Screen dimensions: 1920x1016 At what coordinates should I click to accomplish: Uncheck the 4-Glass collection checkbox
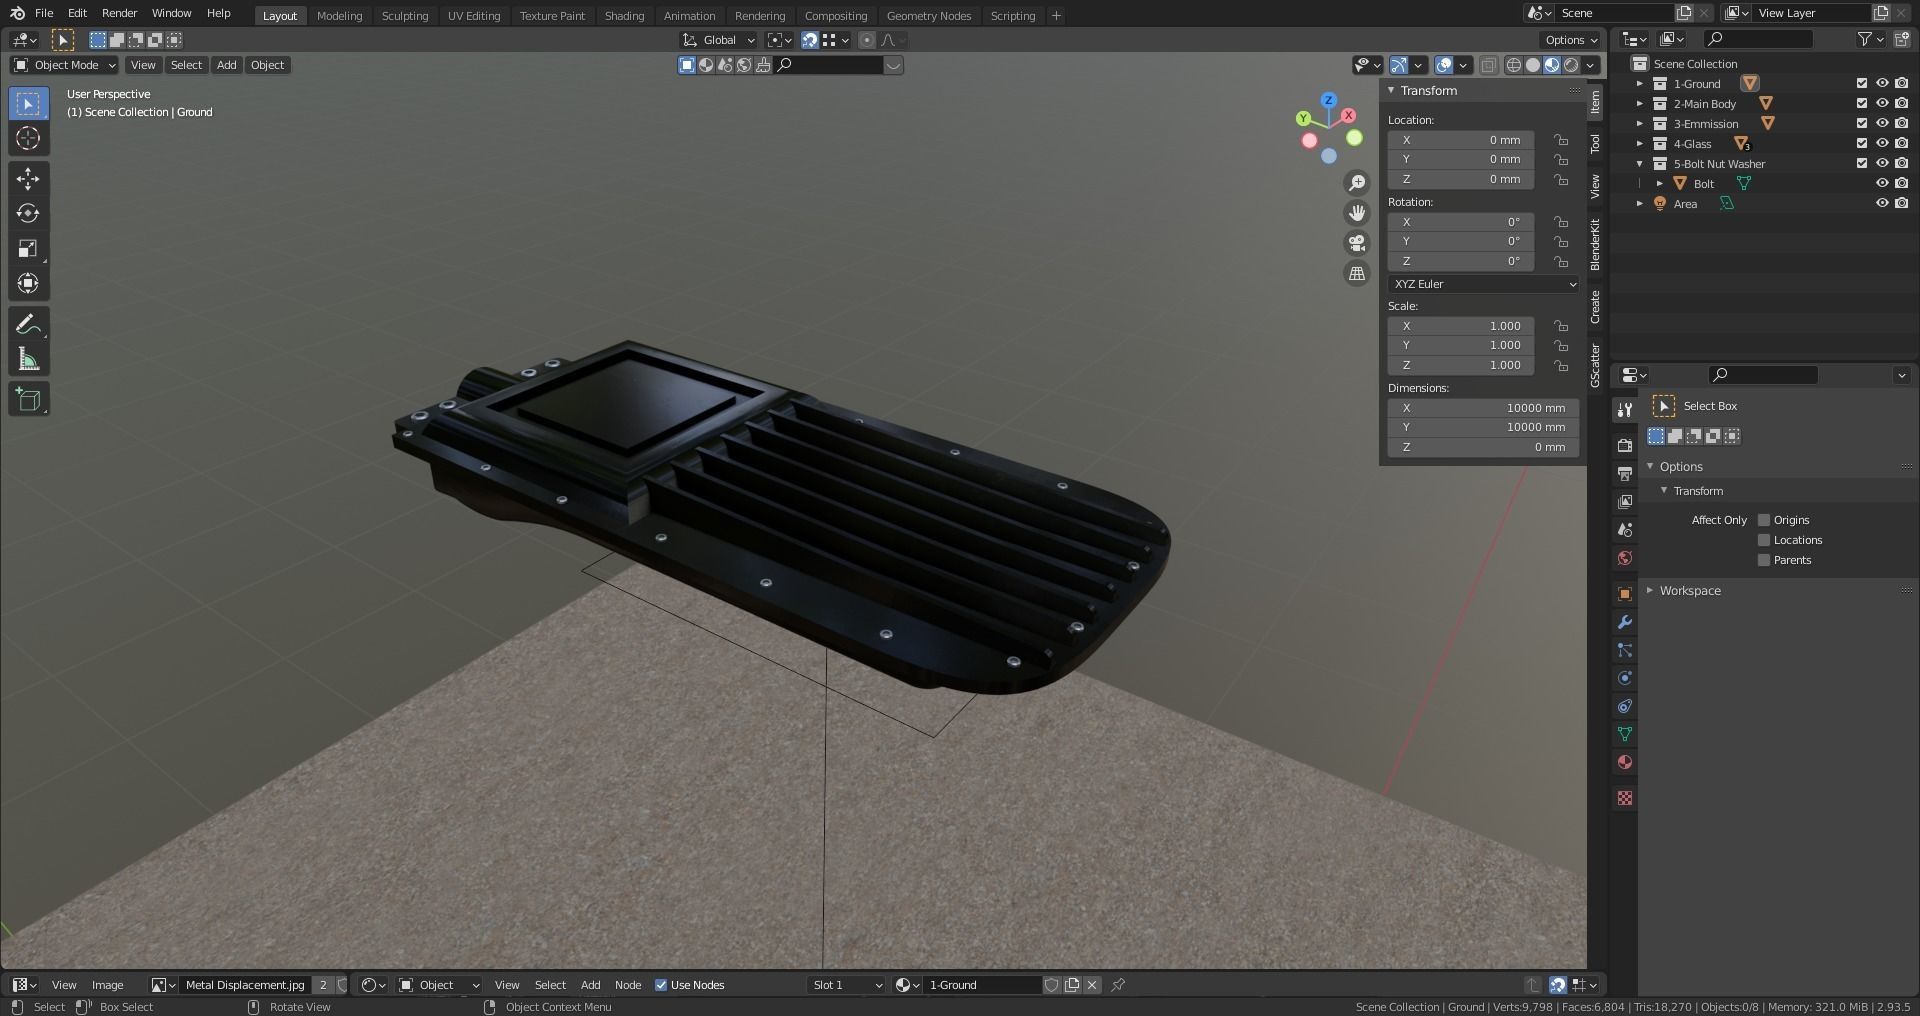click(1862, 144)
